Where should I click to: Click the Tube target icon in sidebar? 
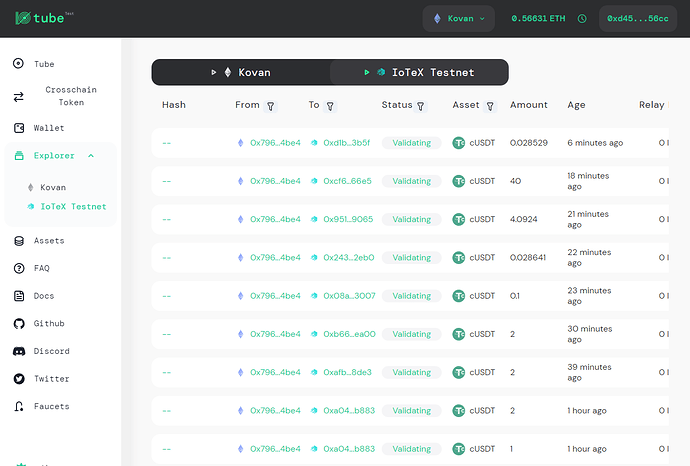pos(18,63)
